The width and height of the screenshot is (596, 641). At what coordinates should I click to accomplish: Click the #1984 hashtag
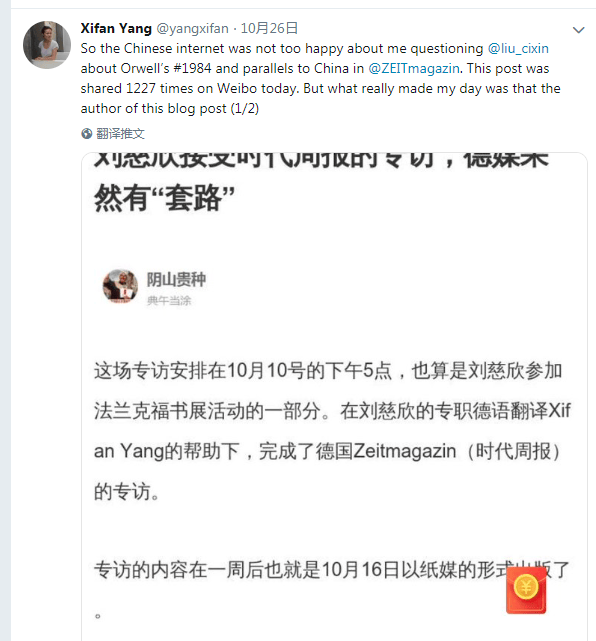pos(192,68)
